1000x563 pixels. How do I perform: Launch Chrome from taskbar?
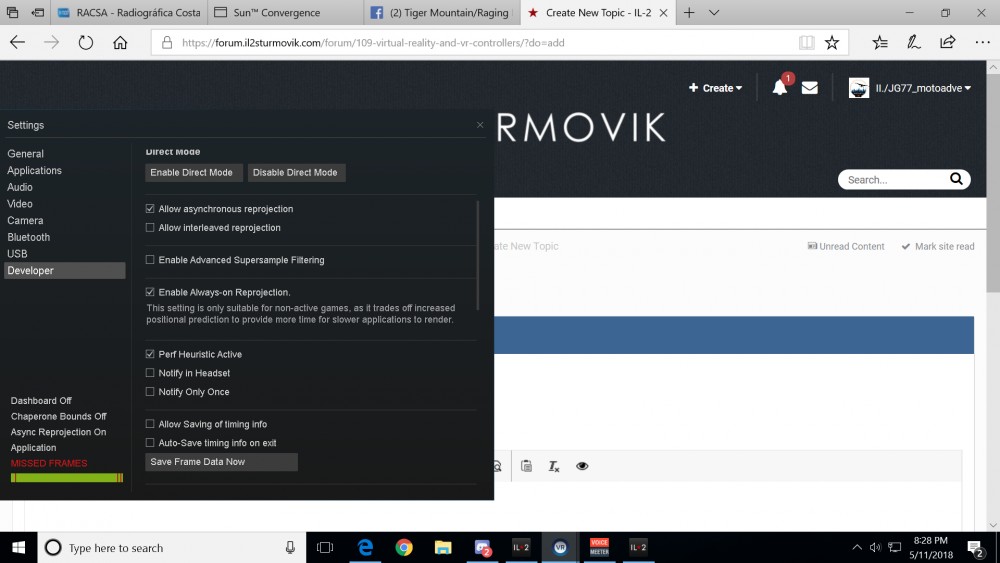[404, 548]
